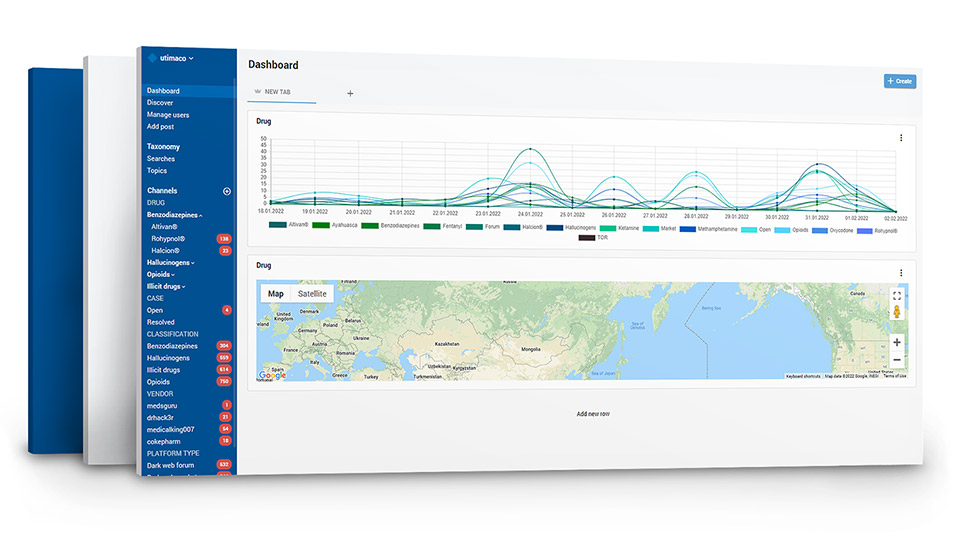Open map Terms of Use link
Screen dimensions: 960x540
pos(894,376)
